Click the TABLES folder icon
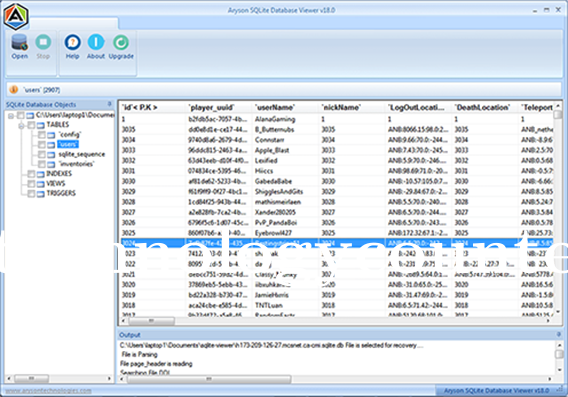Viewport: 568px width, 397px height. [x=41, y=125]
